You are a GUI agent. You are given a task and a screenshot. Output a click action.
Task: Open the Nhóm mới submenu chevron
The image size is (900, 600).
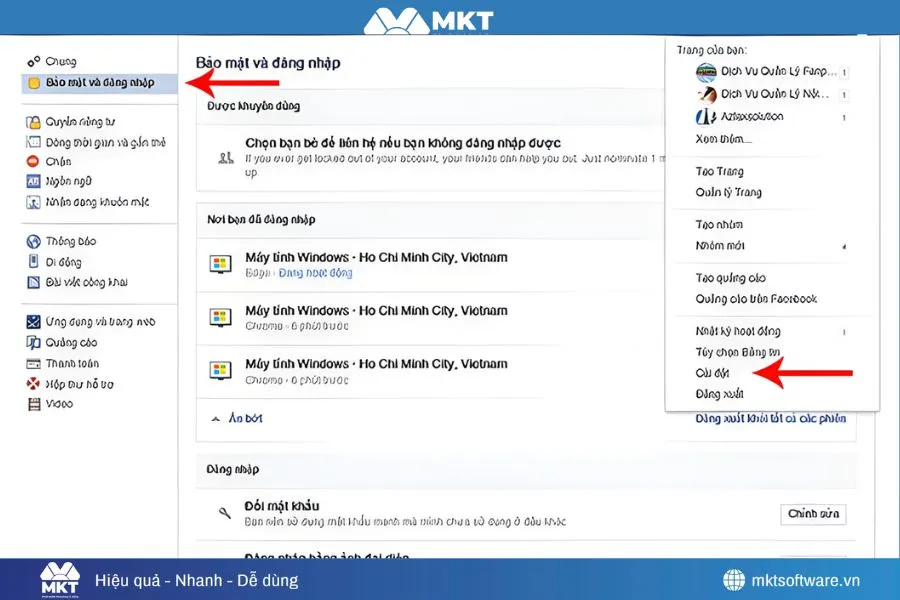click(844, 245)
